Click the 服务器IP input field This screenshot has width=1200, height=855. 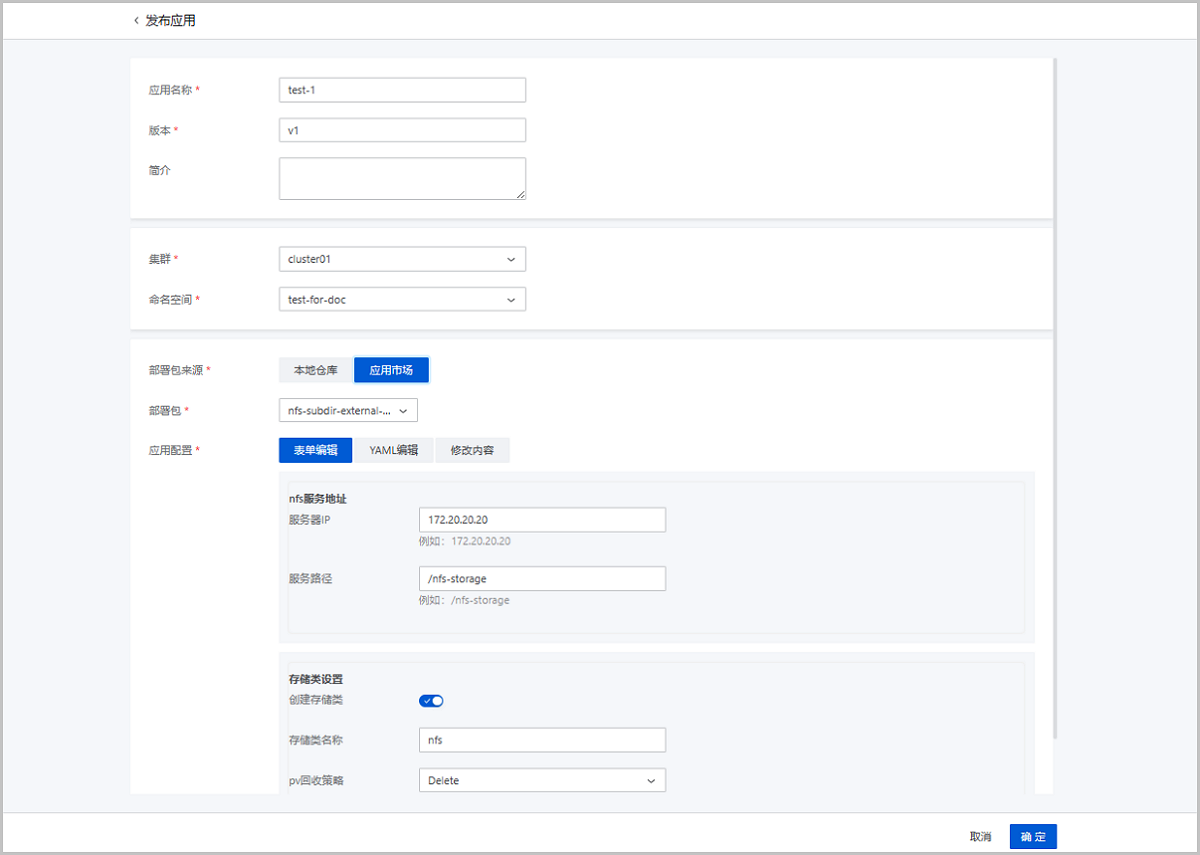coord(542,520)
